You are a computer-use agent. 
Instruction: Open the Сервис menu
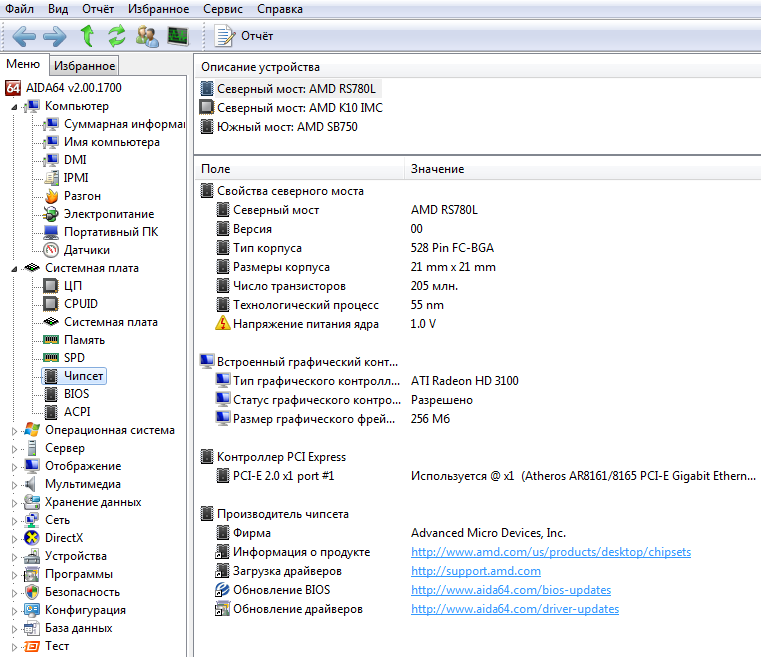coord(223,9)
